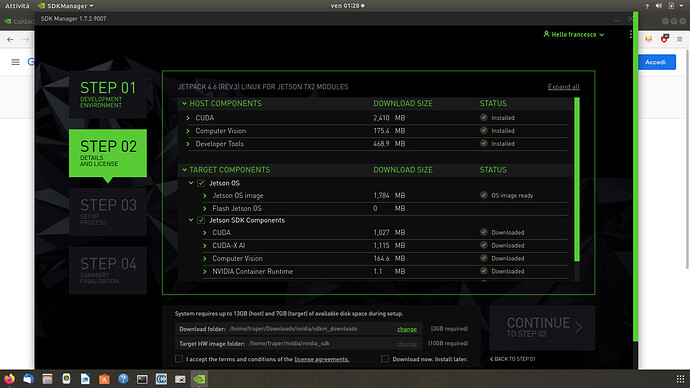690x388 pixels.
Task: Select the target Computer Vision row label
Action: point(237,259)
